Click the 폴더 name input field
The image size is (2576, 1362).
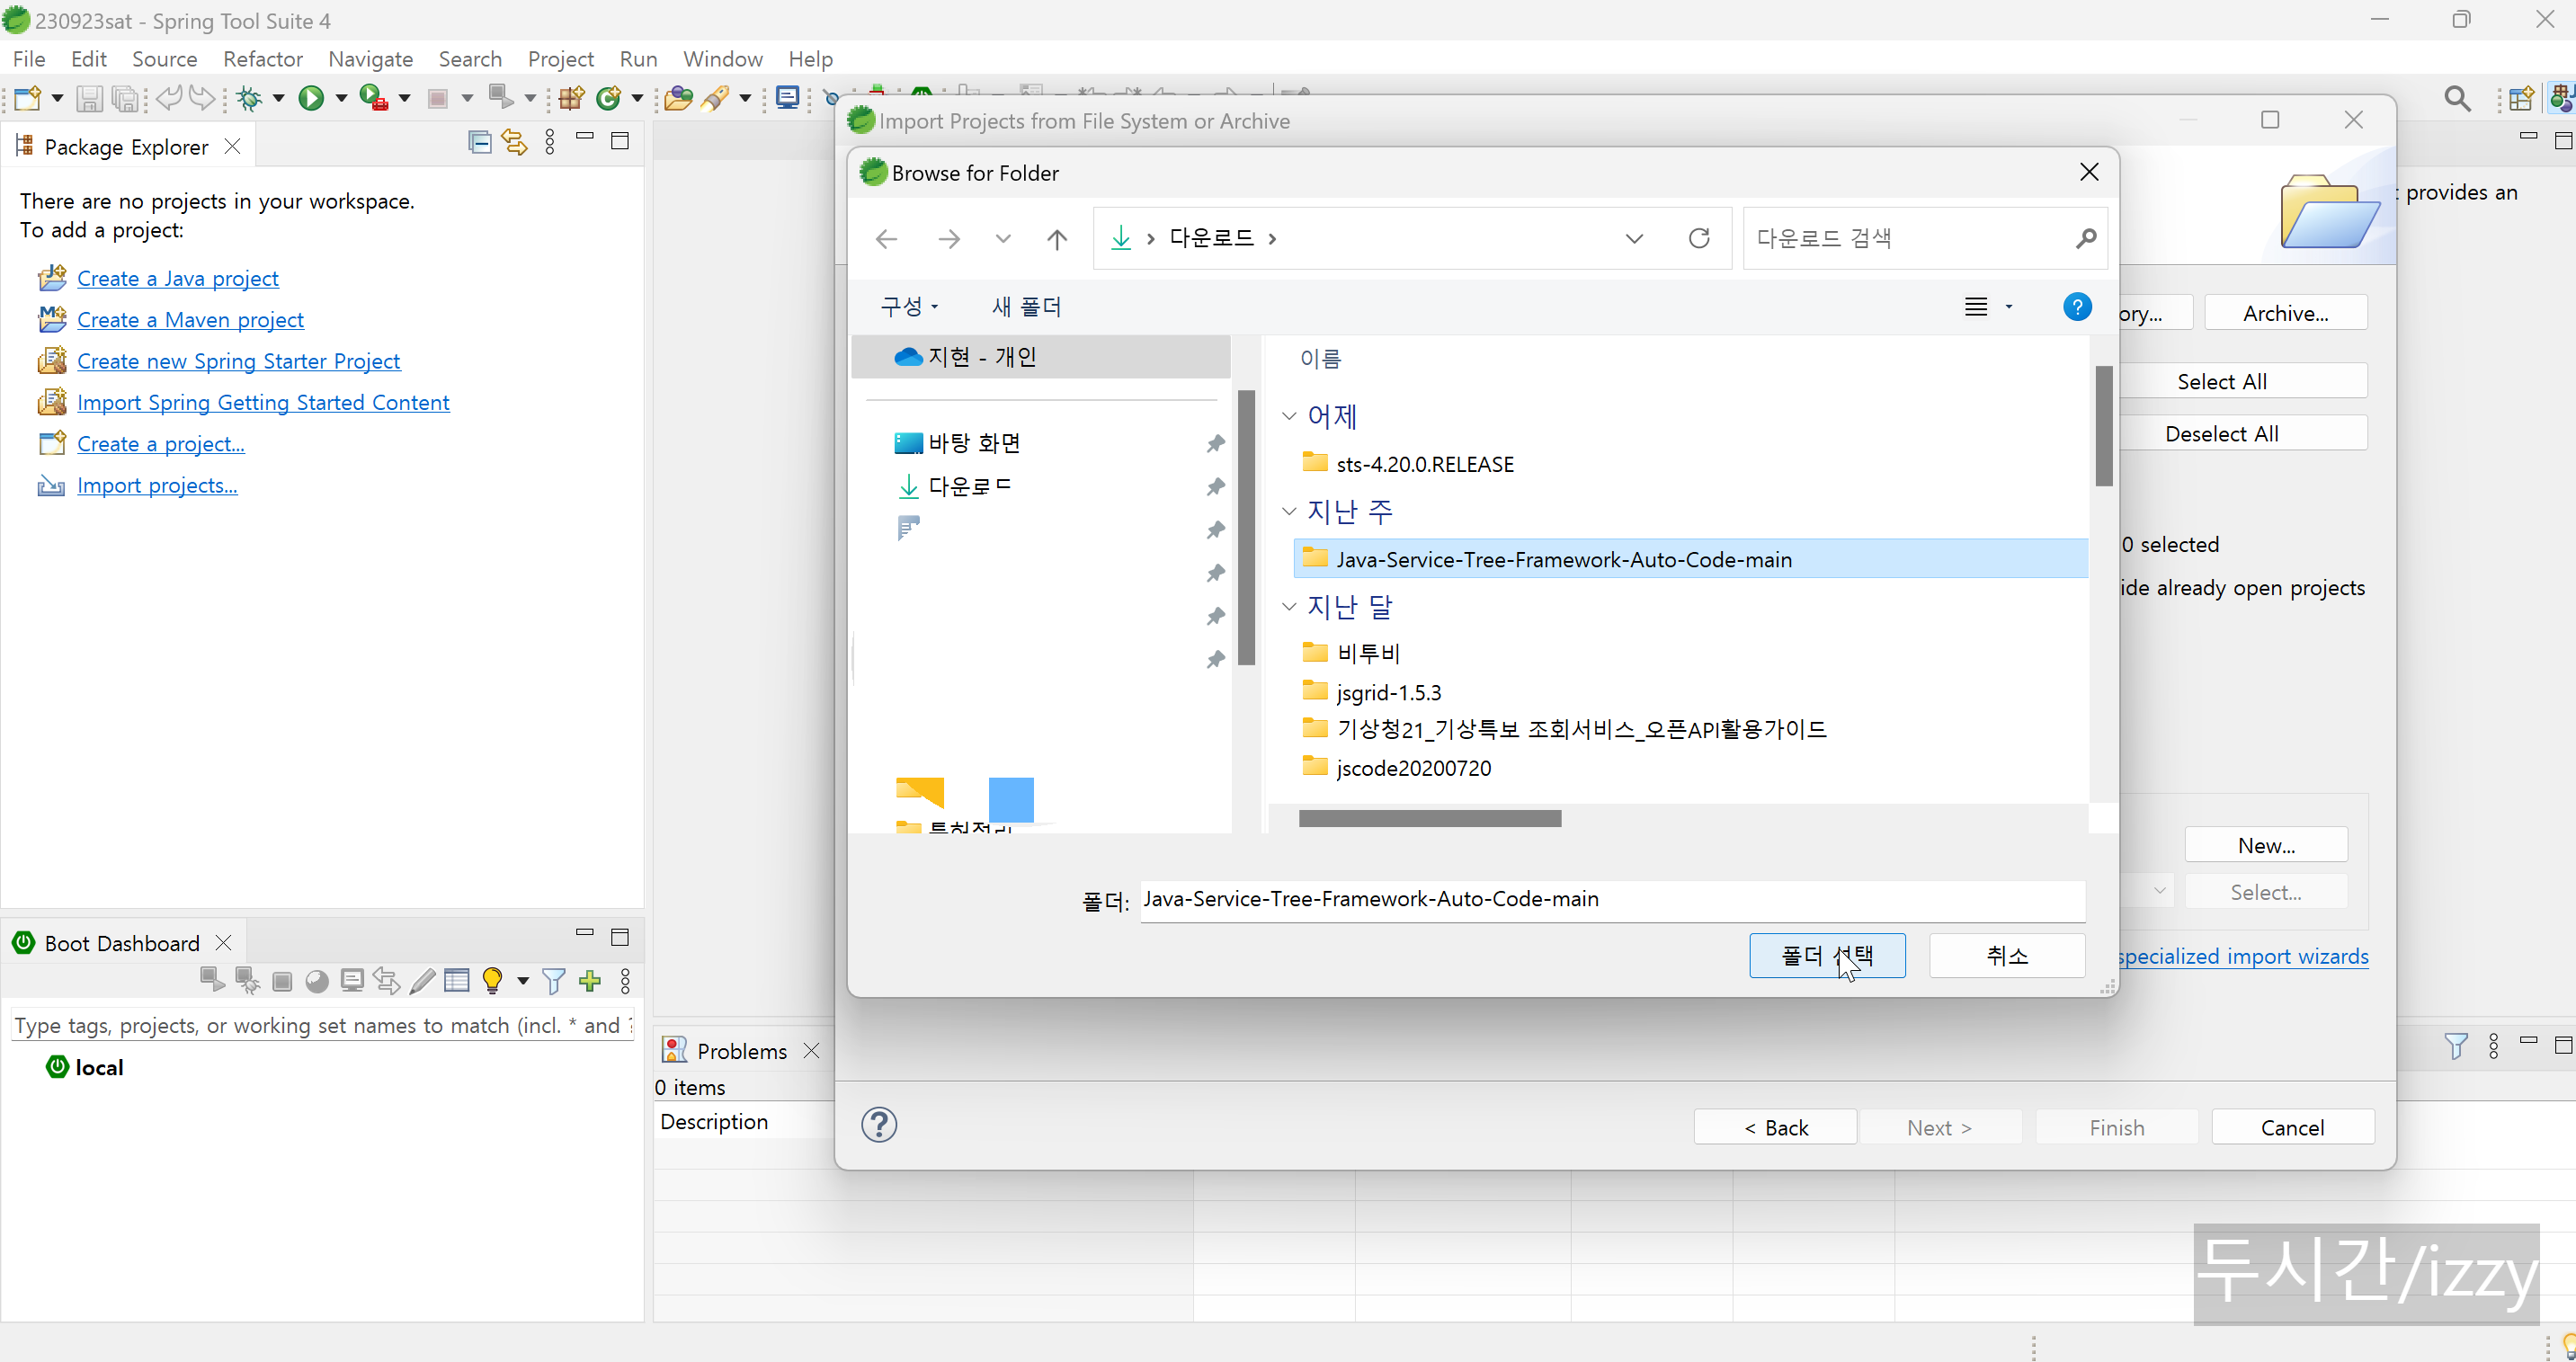pos(1612,899)
